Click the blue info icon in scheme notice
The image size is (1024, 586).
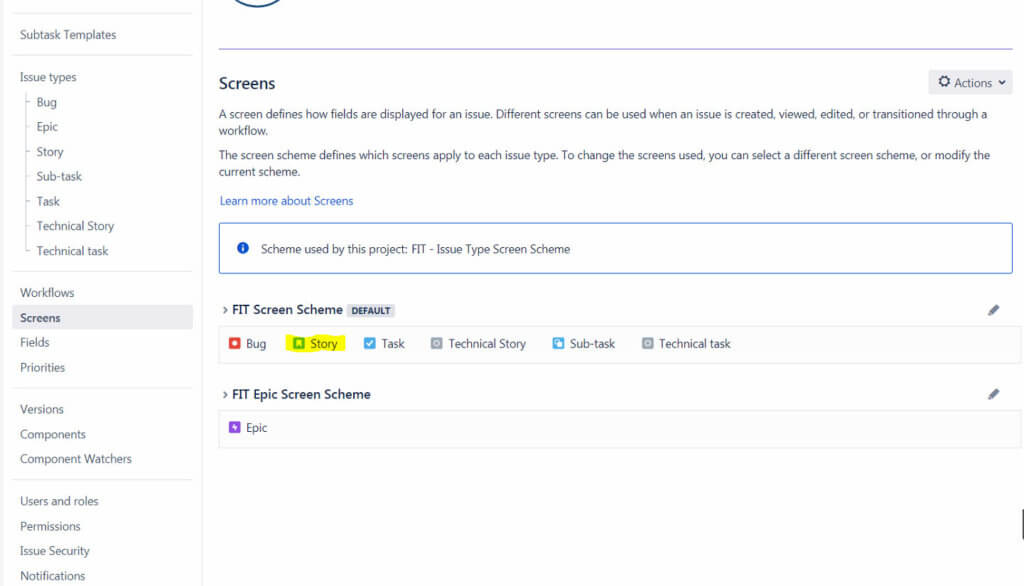pos(243,248)
